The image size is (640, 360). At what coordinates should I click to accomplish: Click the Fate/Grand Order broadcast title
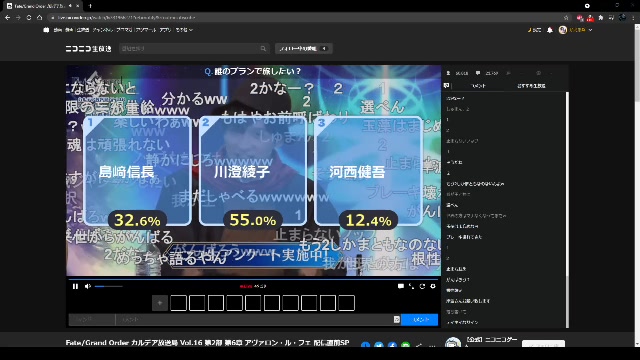click(x=207, y=342)
